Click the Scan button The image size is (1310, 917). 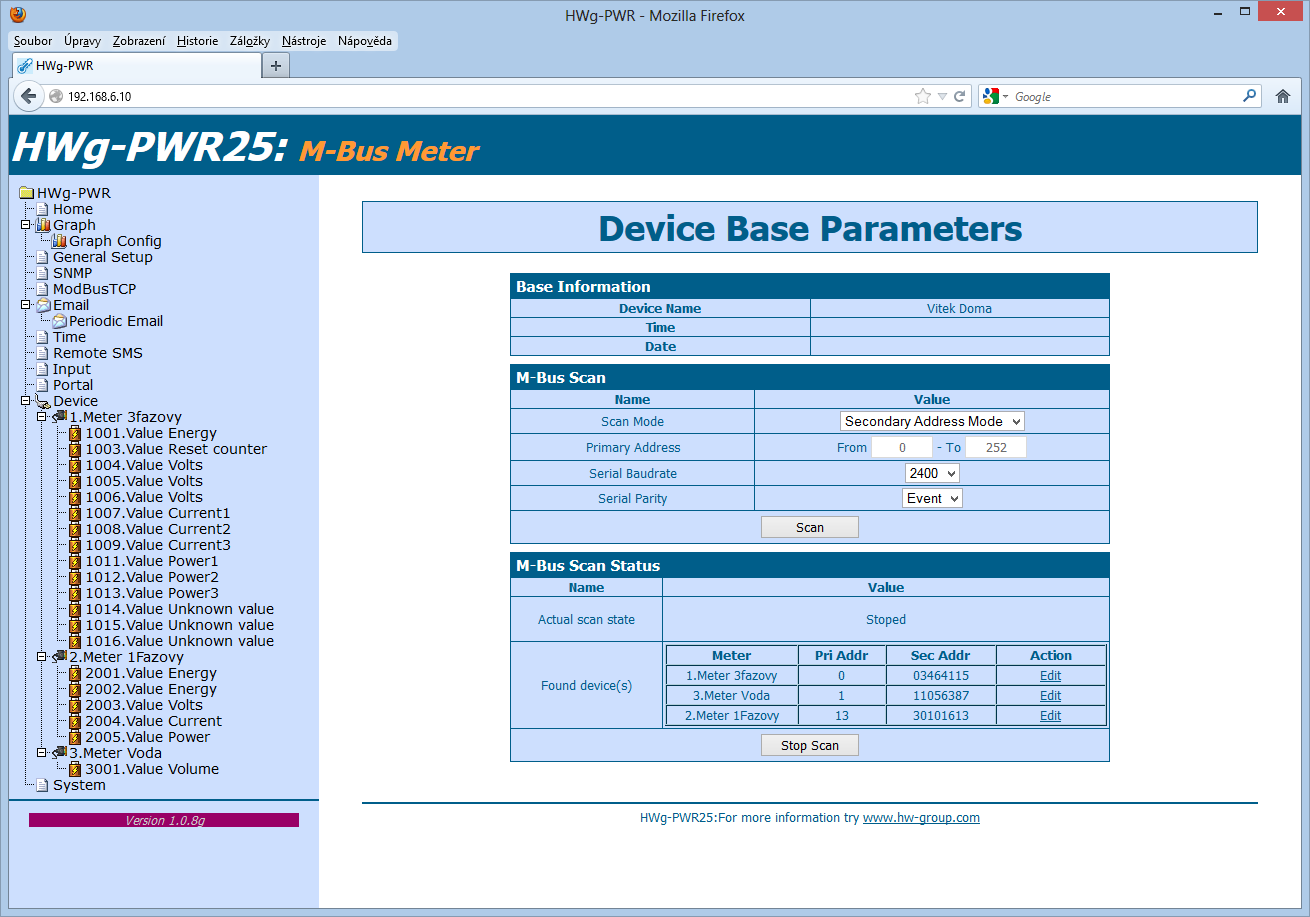coord(810,527)
